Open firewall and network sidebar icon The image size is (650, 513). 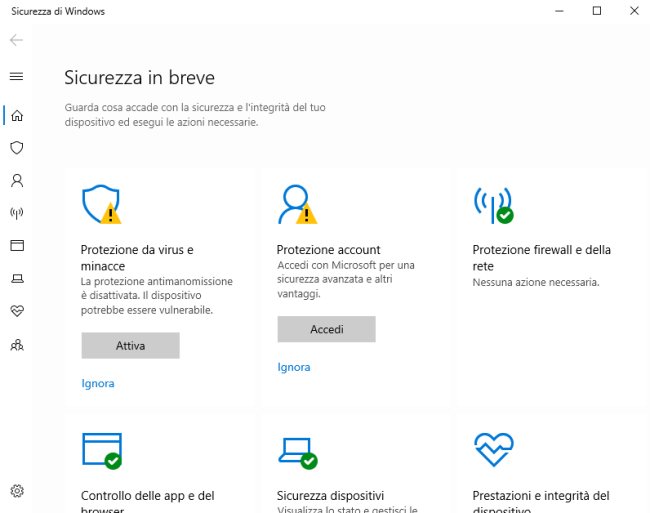(x=17, y=213)
